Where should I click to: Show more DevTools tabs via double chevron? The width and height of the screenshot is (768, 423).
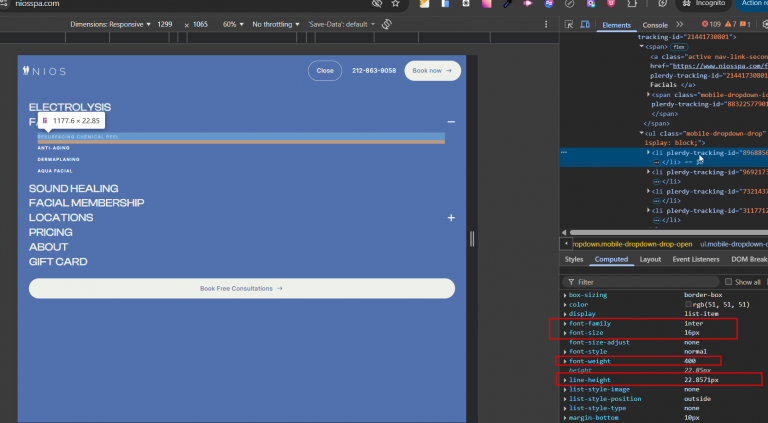[679, 24]
